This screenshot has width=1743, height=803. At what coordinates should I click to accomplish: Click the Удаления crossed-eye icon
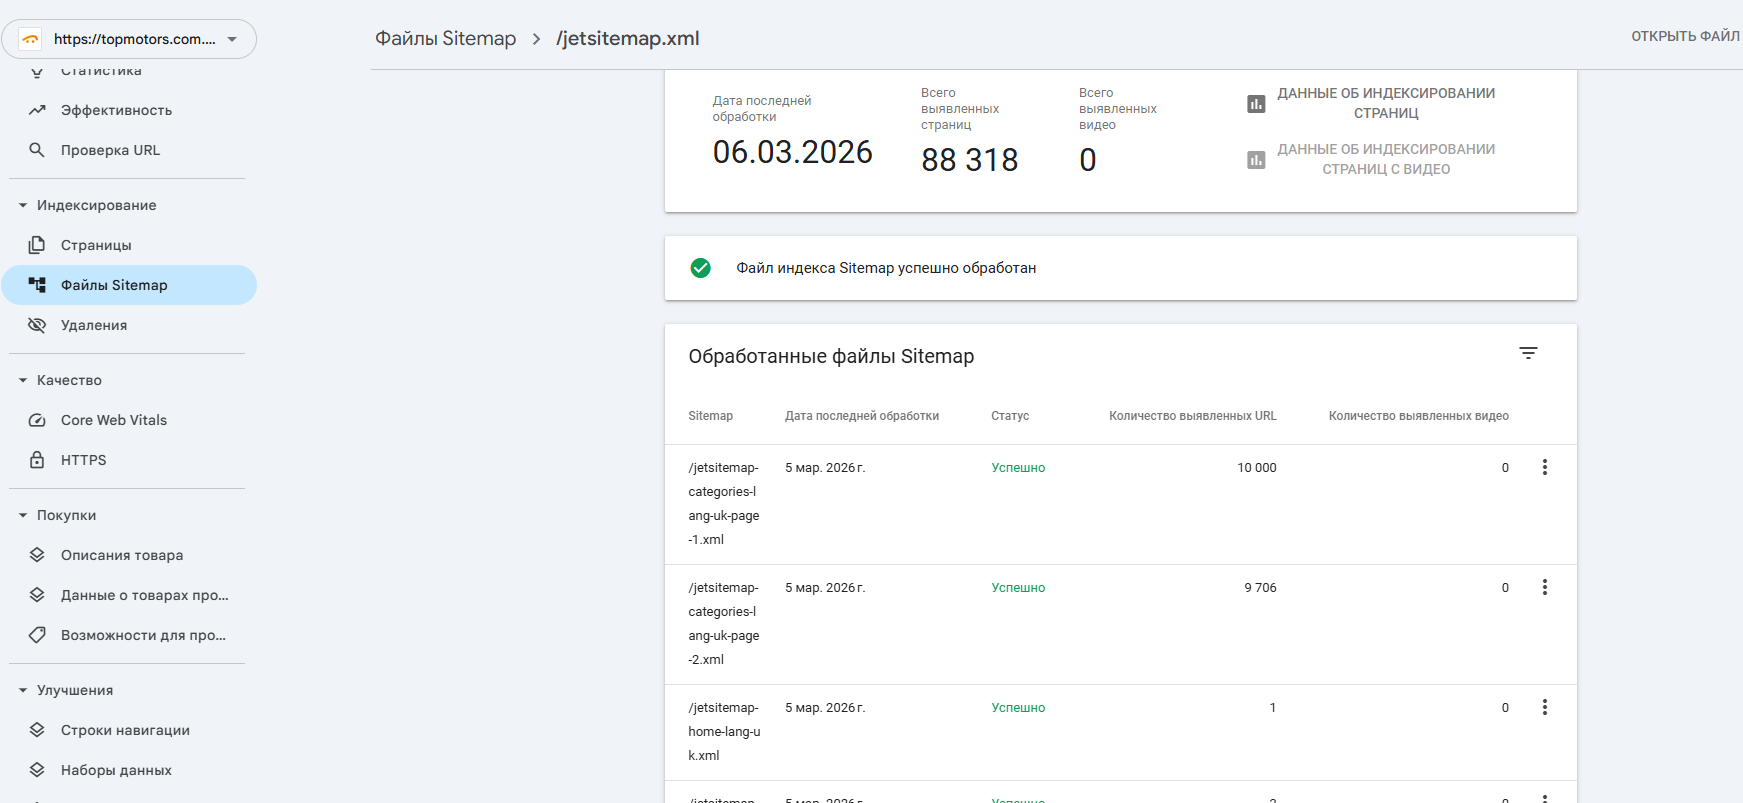(x=37, y=325)
